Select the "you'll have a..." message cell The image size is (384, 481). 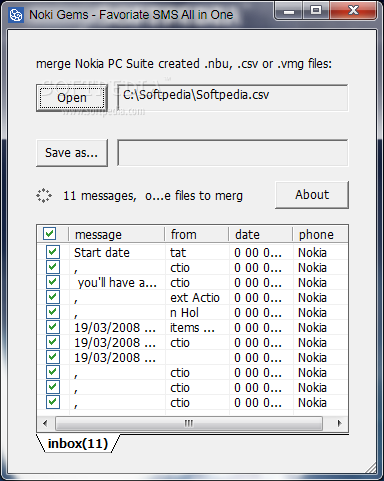pyautogui.click(x=117, y=283)
